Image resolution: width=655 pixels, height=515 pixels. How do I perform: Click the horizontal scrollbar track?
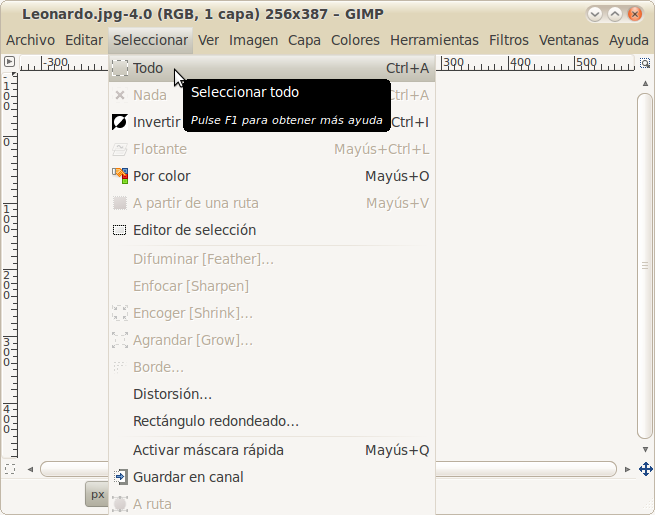click(x=526, y=469)
